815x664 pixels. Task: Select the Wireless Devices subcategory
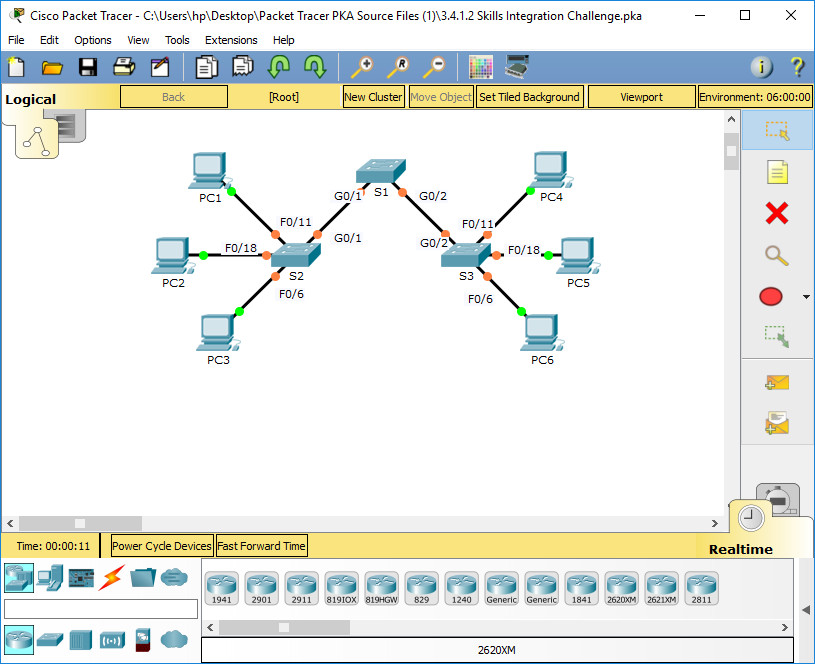click(x=112, y=640)
